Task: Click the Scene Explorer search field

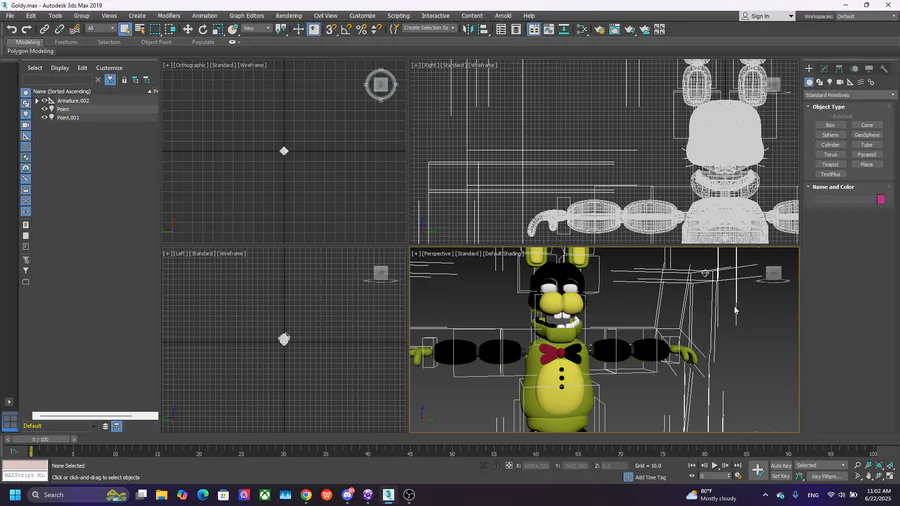Action: pos(57,80)
